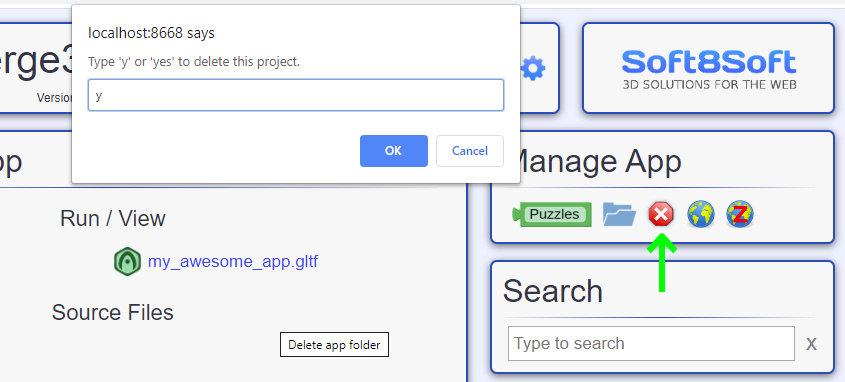Viewport: 845px width, 382px height.
Task: Open the Puzzles editor
Action: click(x=551, y=214)
